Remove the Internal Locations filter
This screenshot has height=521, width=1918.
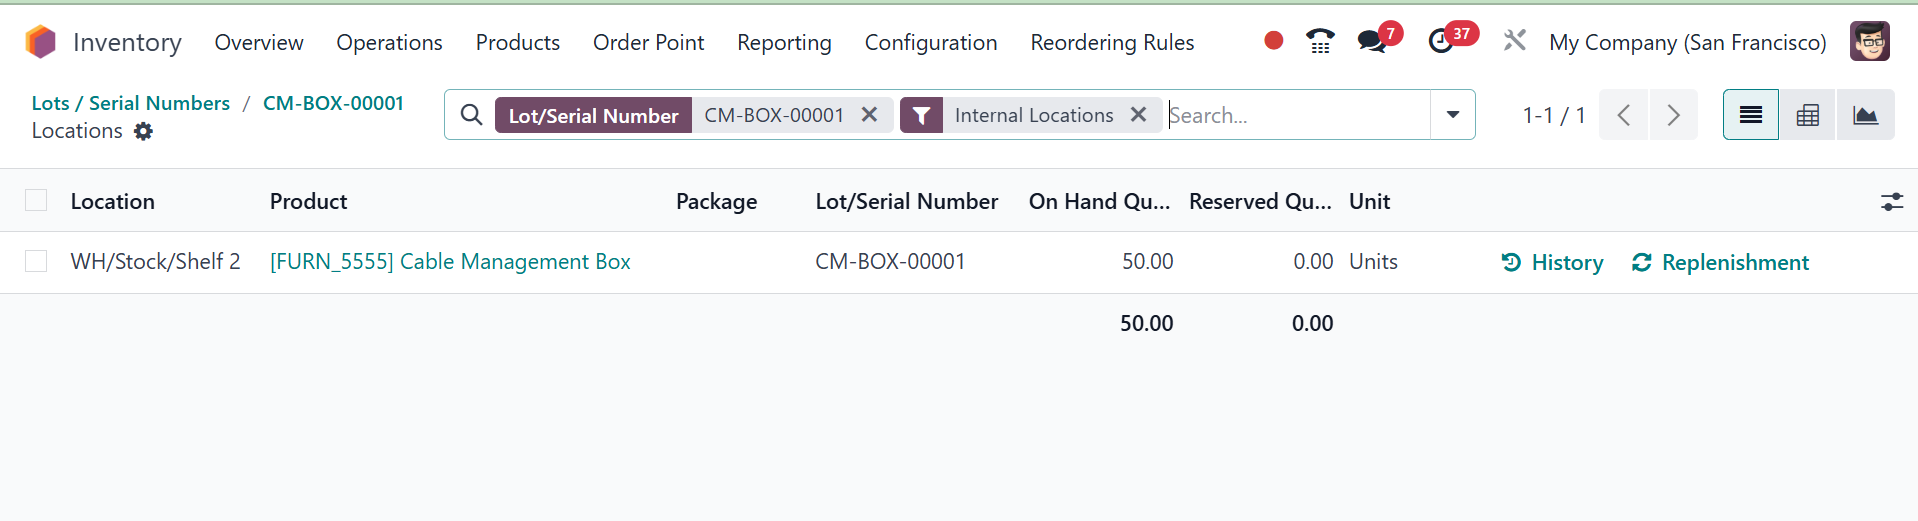1138,115
